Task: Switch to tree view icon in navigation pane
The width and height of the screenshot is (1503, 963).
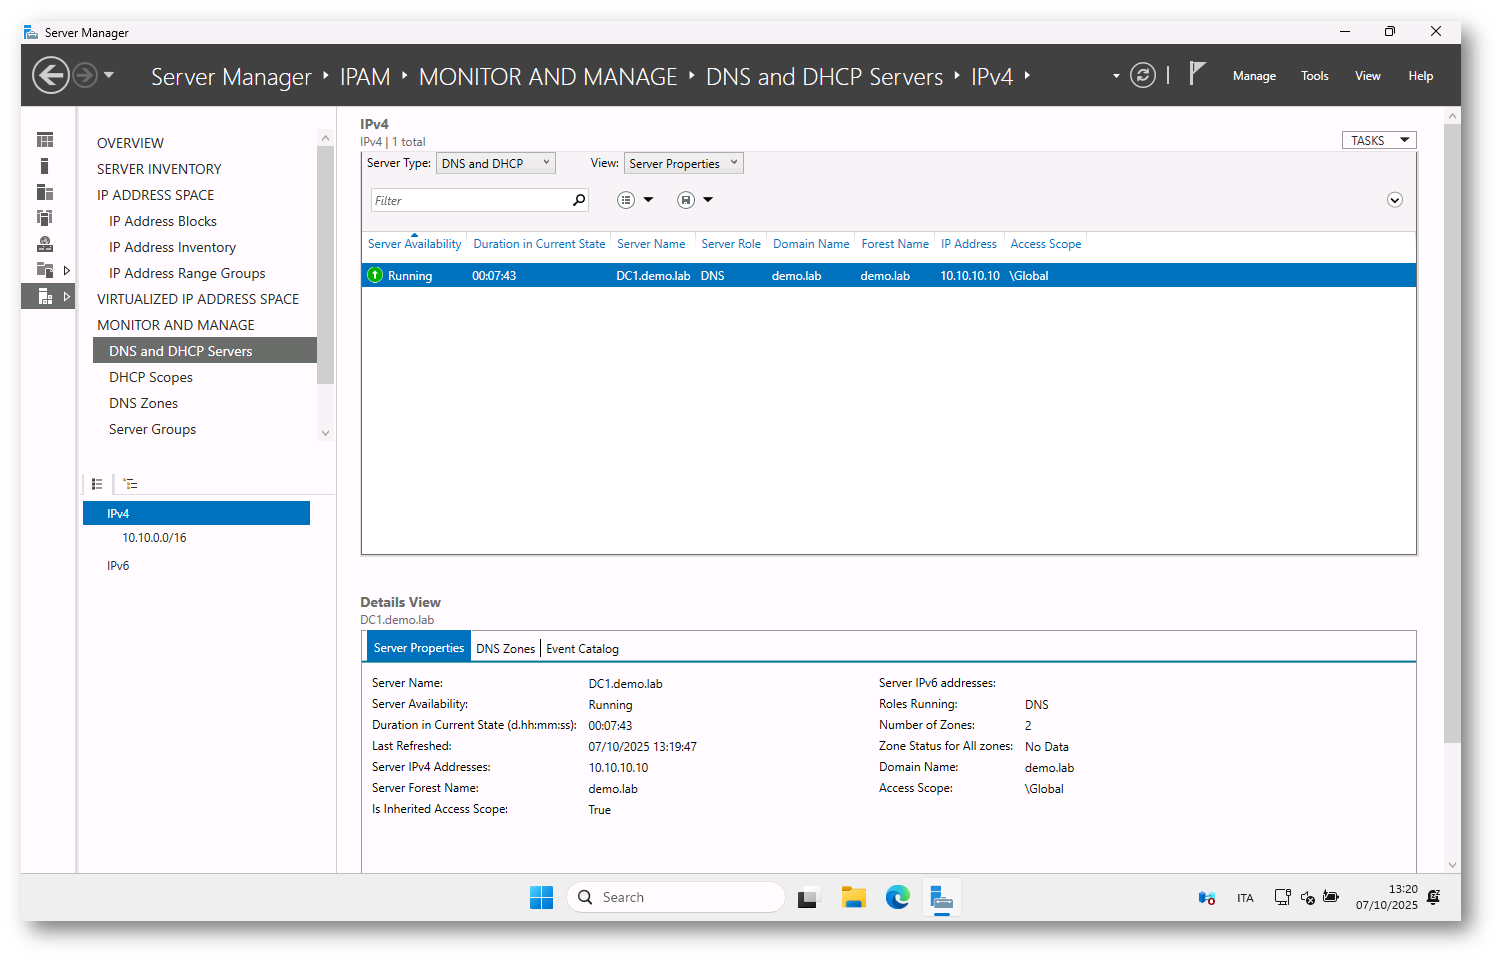Action: point(130,484)
